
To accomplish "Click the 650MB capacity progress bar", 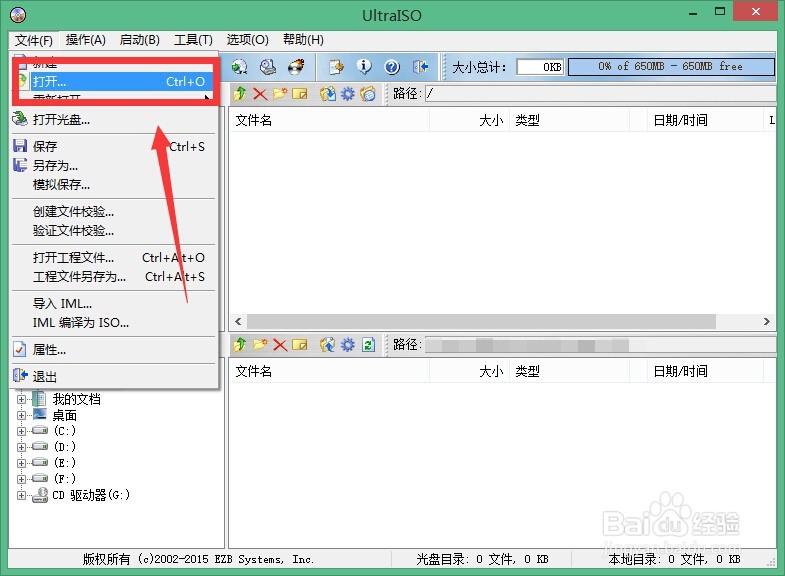I will tap(671, 67).
